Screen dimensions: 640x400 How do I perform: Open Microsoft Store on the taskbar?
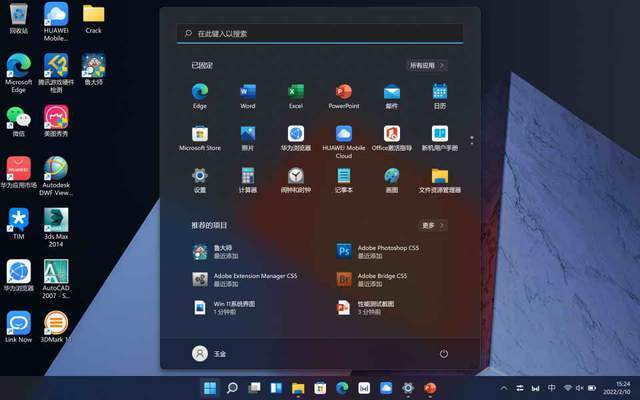[x=320, y=388]
